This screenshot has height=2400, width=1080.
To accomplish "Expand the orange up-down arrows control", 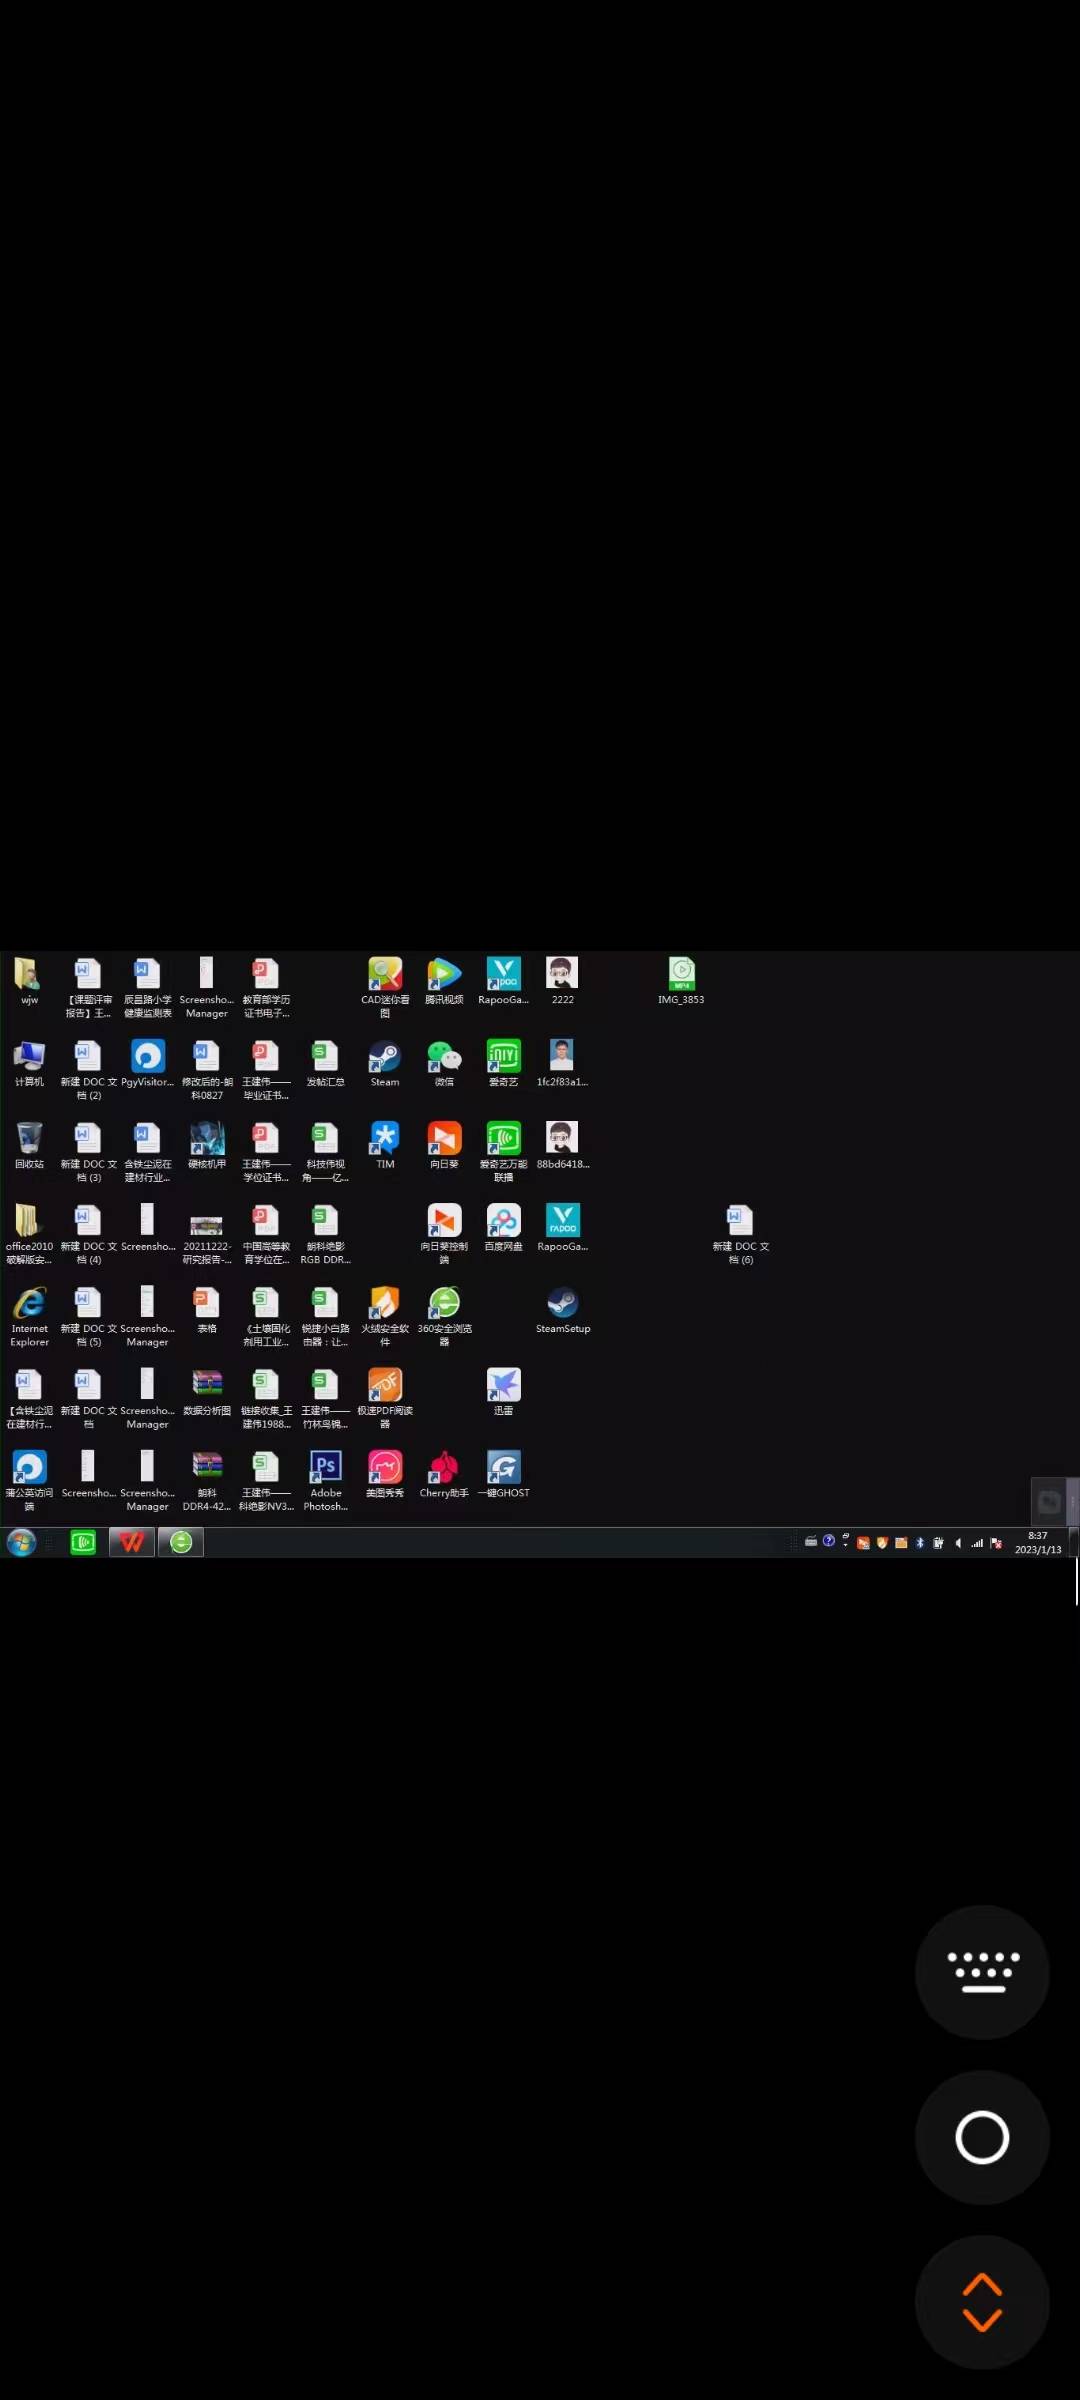I will point(982,2303).
